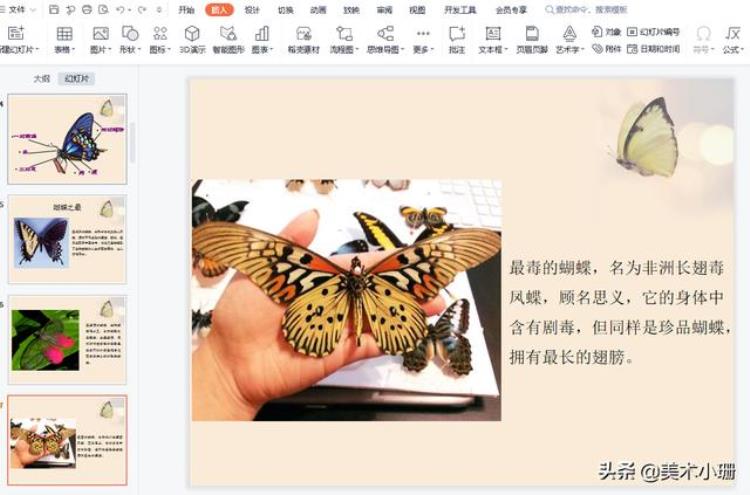Switch to 大纲 outline view tab
This screenshot has height=495, width=750.
(41, 78)
